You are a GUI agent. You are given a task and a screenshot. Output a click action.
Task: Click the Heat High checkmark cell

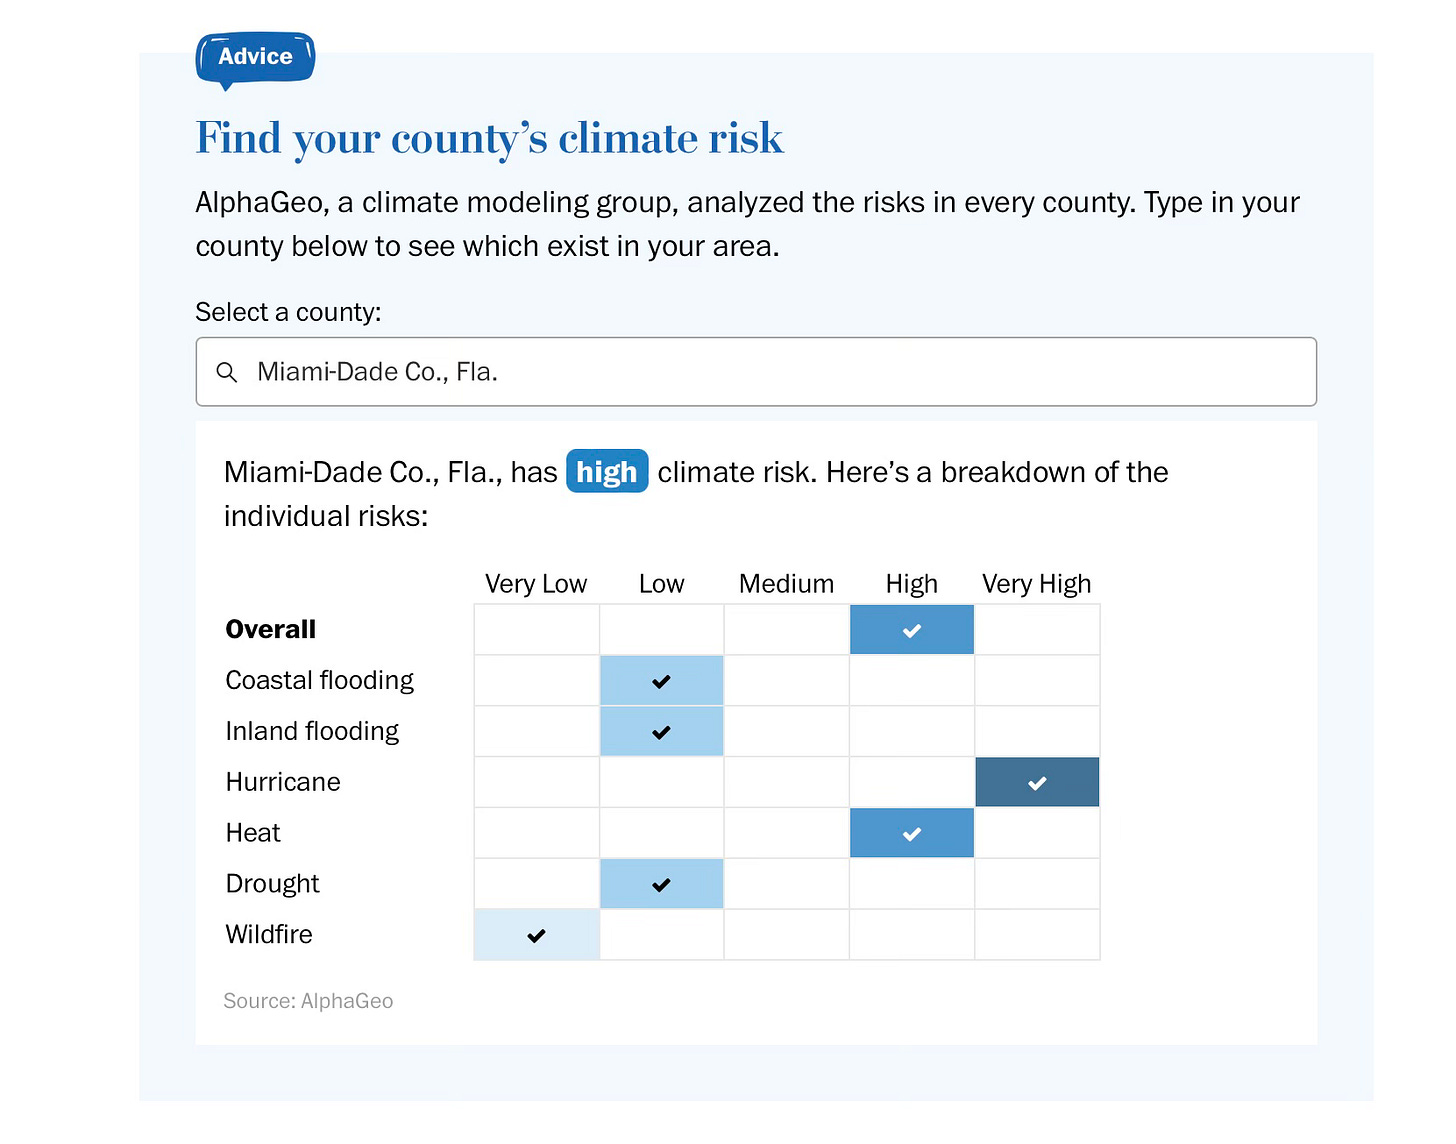[912, 833]
